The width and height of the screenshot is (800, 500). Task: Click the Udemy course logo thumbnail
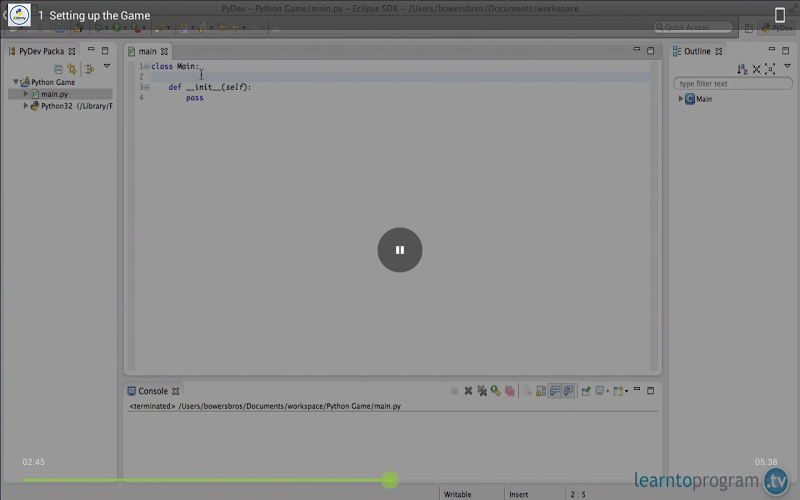pyautogui.click(x=19, y=15)
